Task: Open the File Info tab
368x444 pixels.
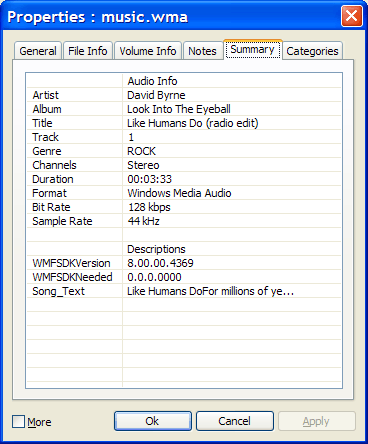Action: 88,51
